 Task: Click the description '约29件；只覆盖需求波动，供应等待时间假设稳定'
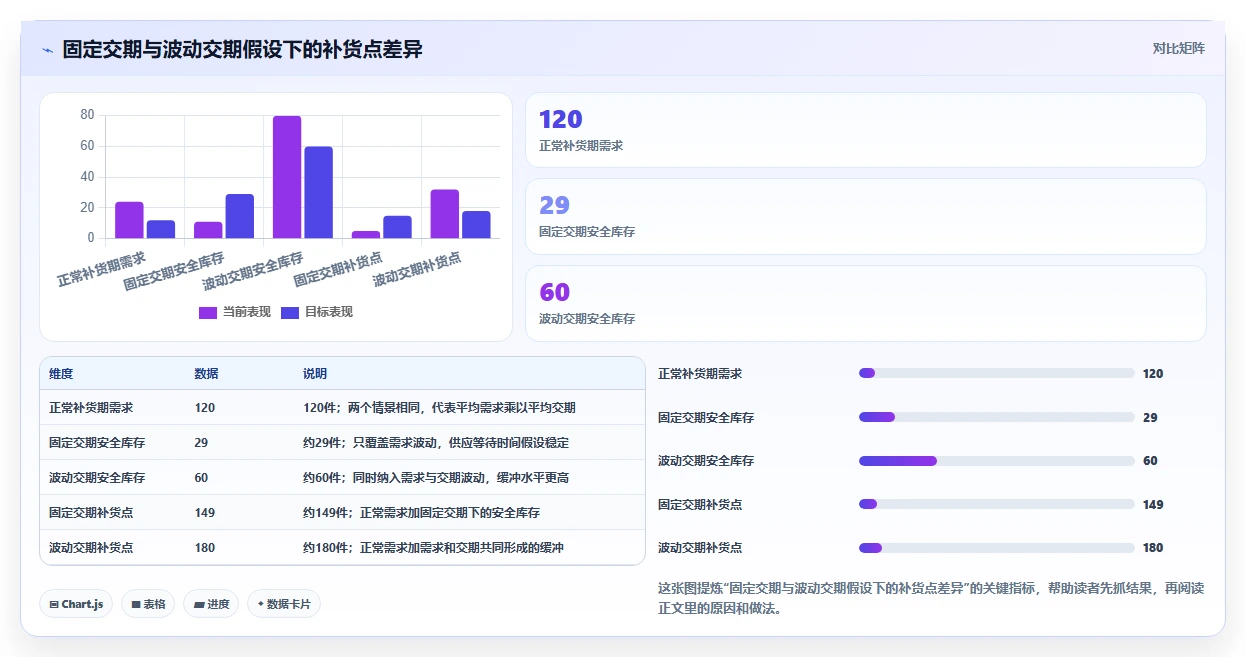point(436,443)
